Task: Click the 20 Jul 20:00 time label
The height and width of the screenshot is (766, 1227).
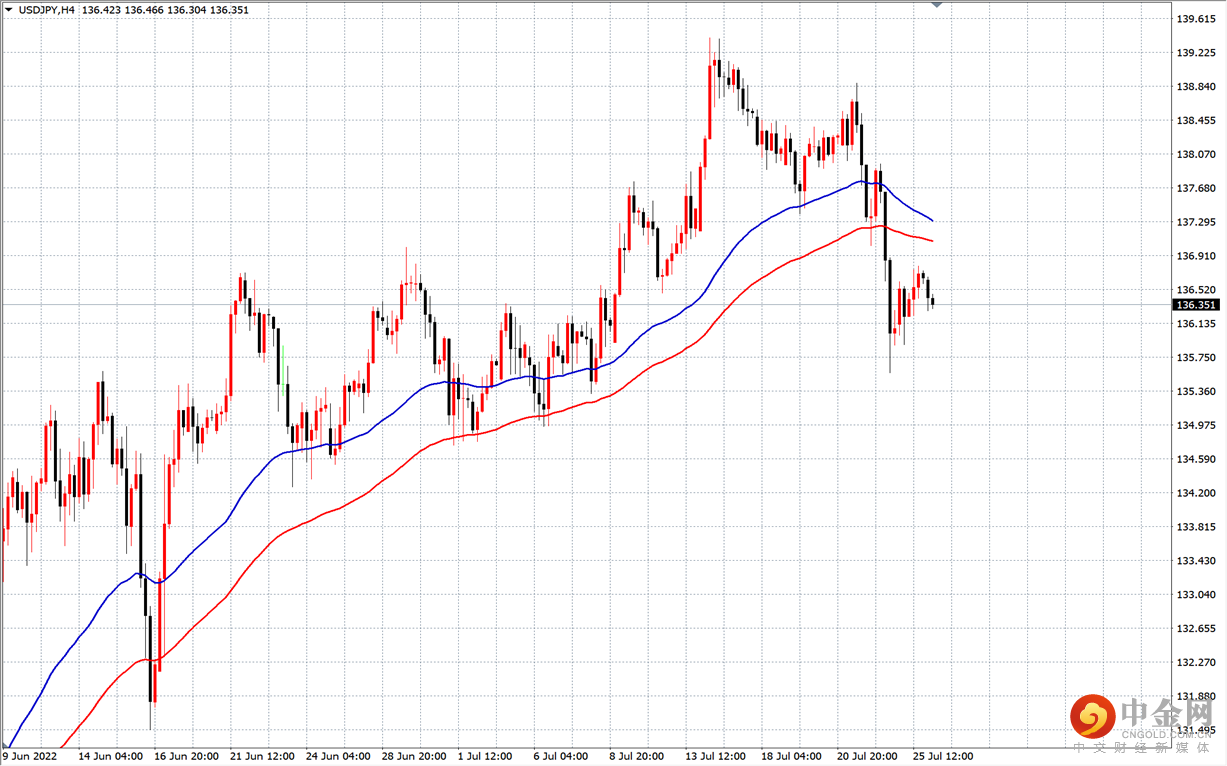Action: 868,757
